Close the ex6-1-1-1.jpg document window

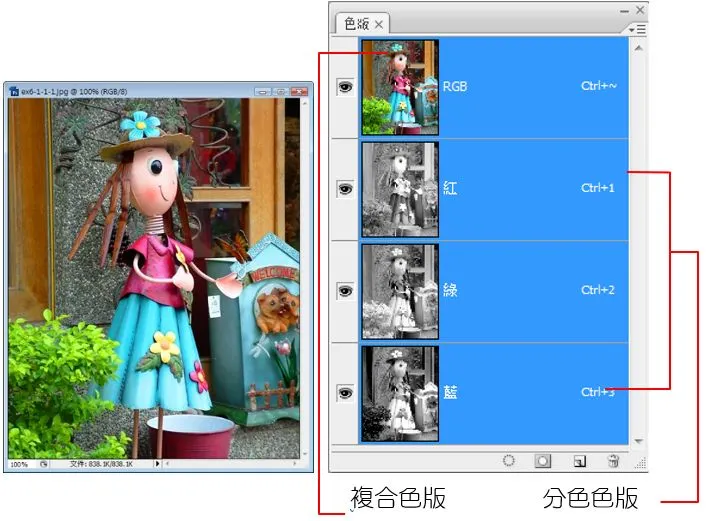[x=299, y=91]
